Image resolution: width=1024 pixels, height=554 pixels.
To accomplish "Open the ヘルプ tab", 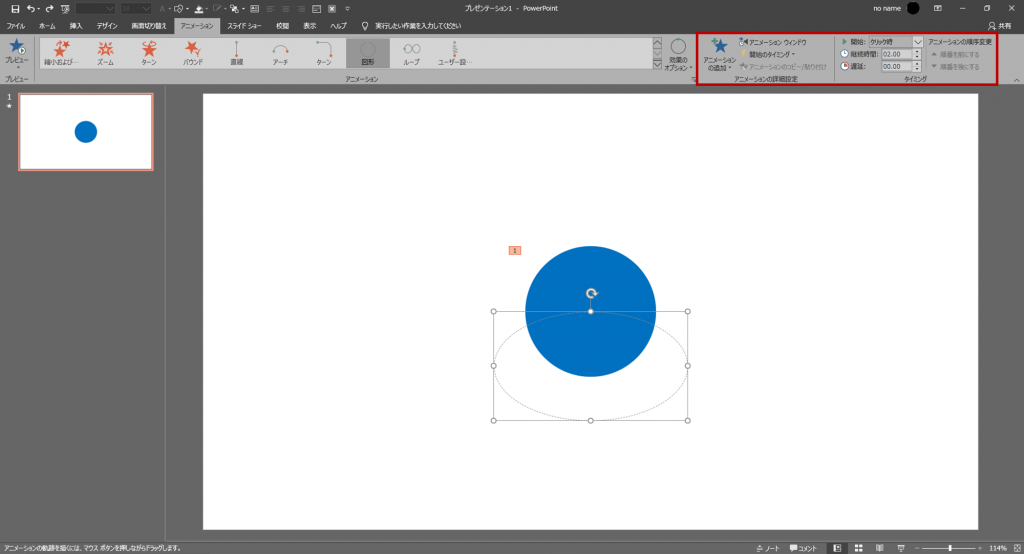I will click(x=338, y=25).
